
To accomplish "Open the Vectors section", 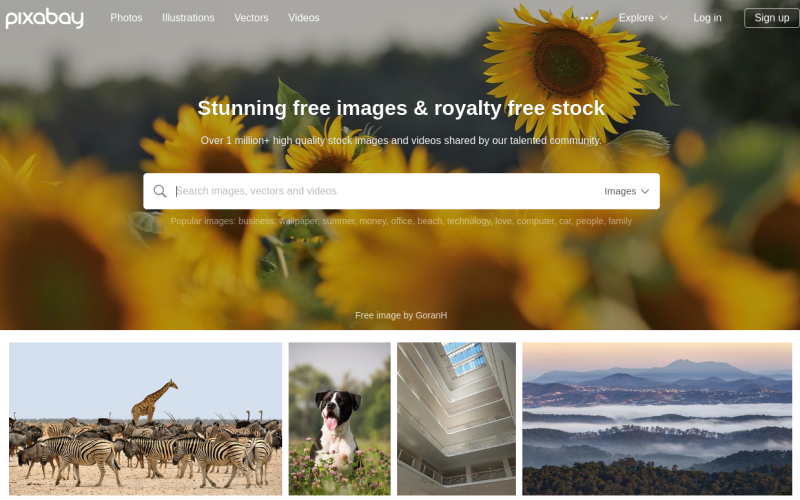I will tap(251, 18).
